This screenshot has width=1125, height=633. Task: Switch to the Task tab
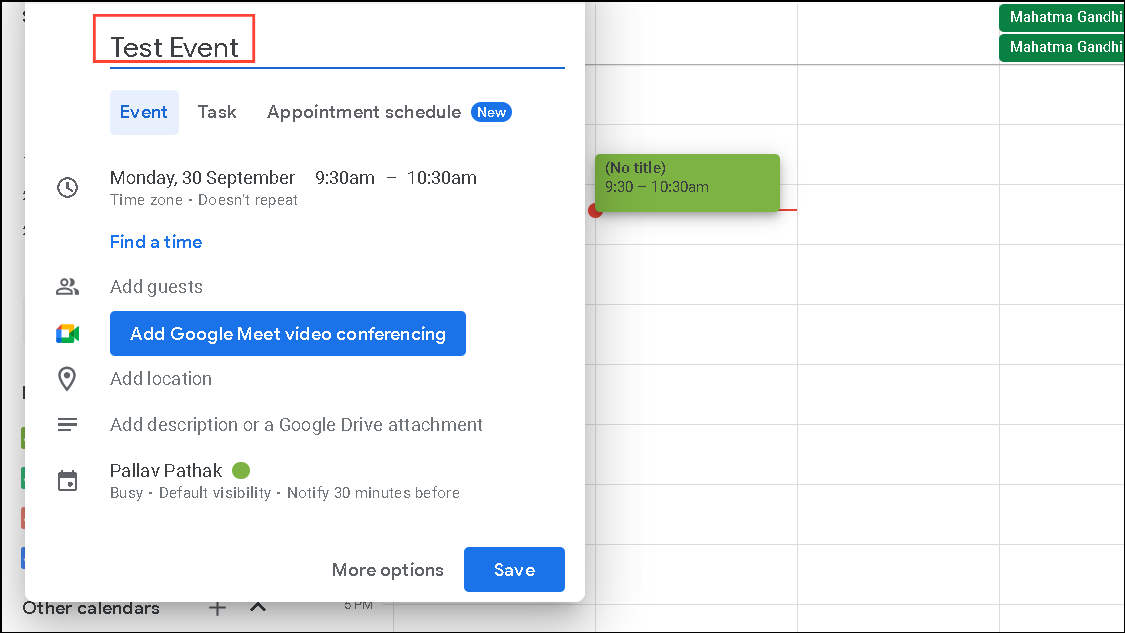[x=217, y=112]
